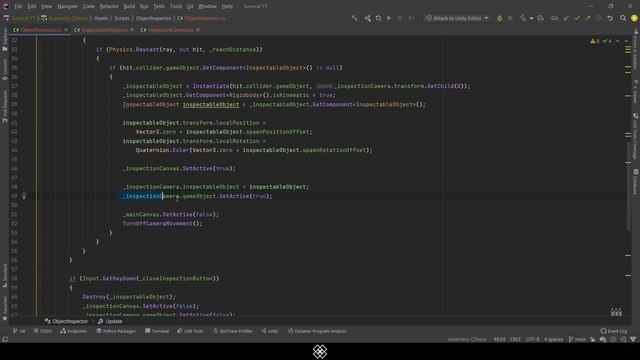Open the Event Log

click(614, 331)
